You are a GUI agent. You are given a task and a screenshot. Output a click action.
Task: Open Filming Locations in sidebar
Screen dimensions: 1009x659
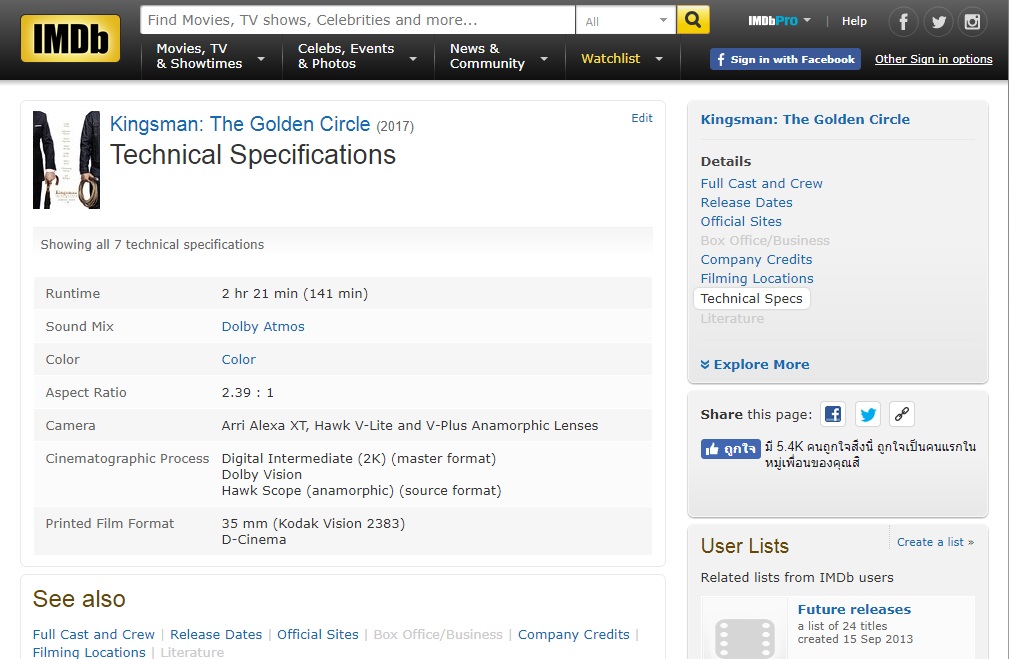point(757,278)
